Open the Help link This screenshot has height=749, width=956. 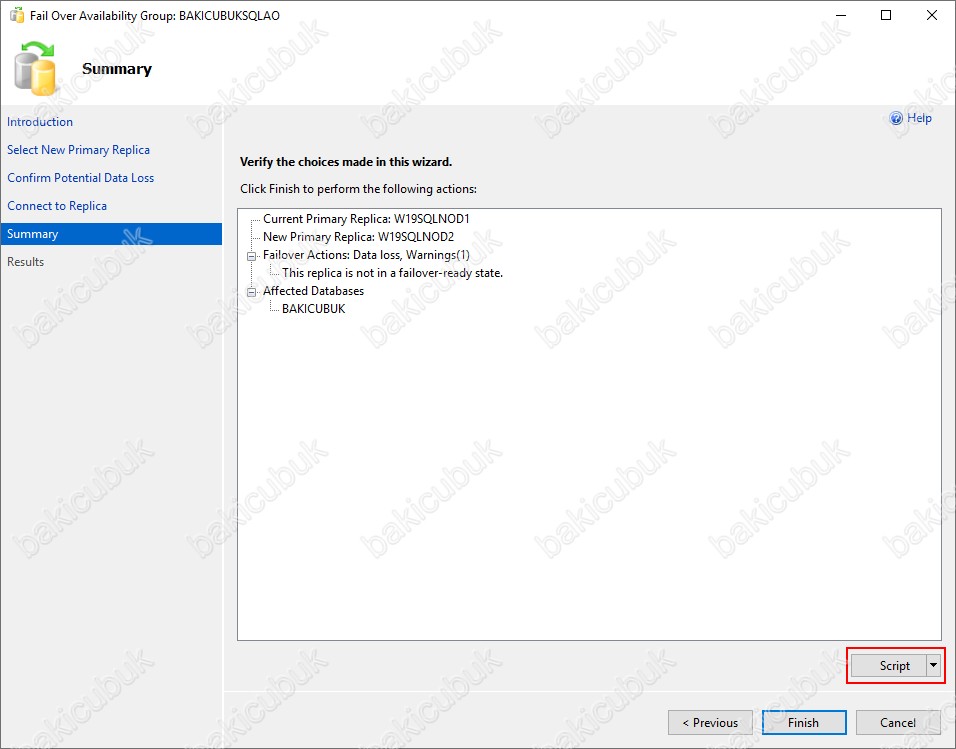coord(919,118)
